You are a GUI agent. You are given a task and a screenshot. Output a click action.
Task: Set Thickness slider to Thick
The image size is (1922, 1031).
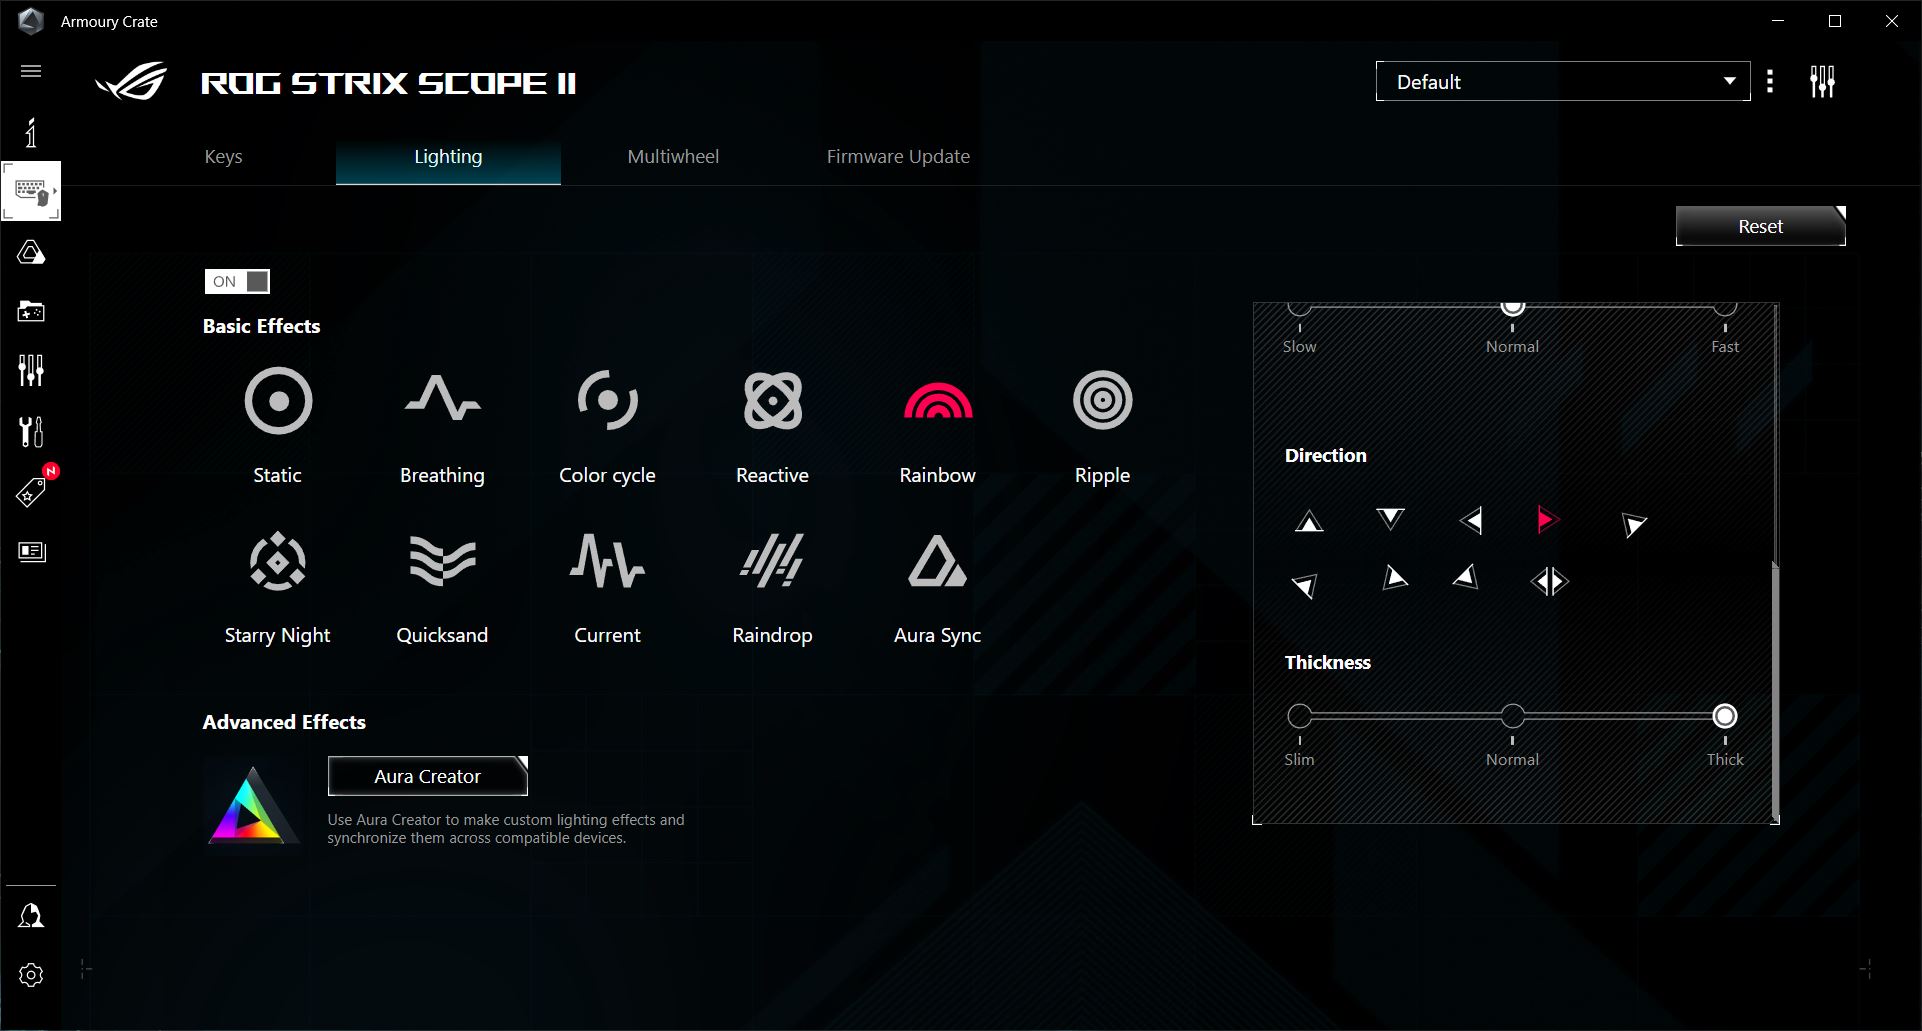pyautogui.click(x=1725, y=716)
